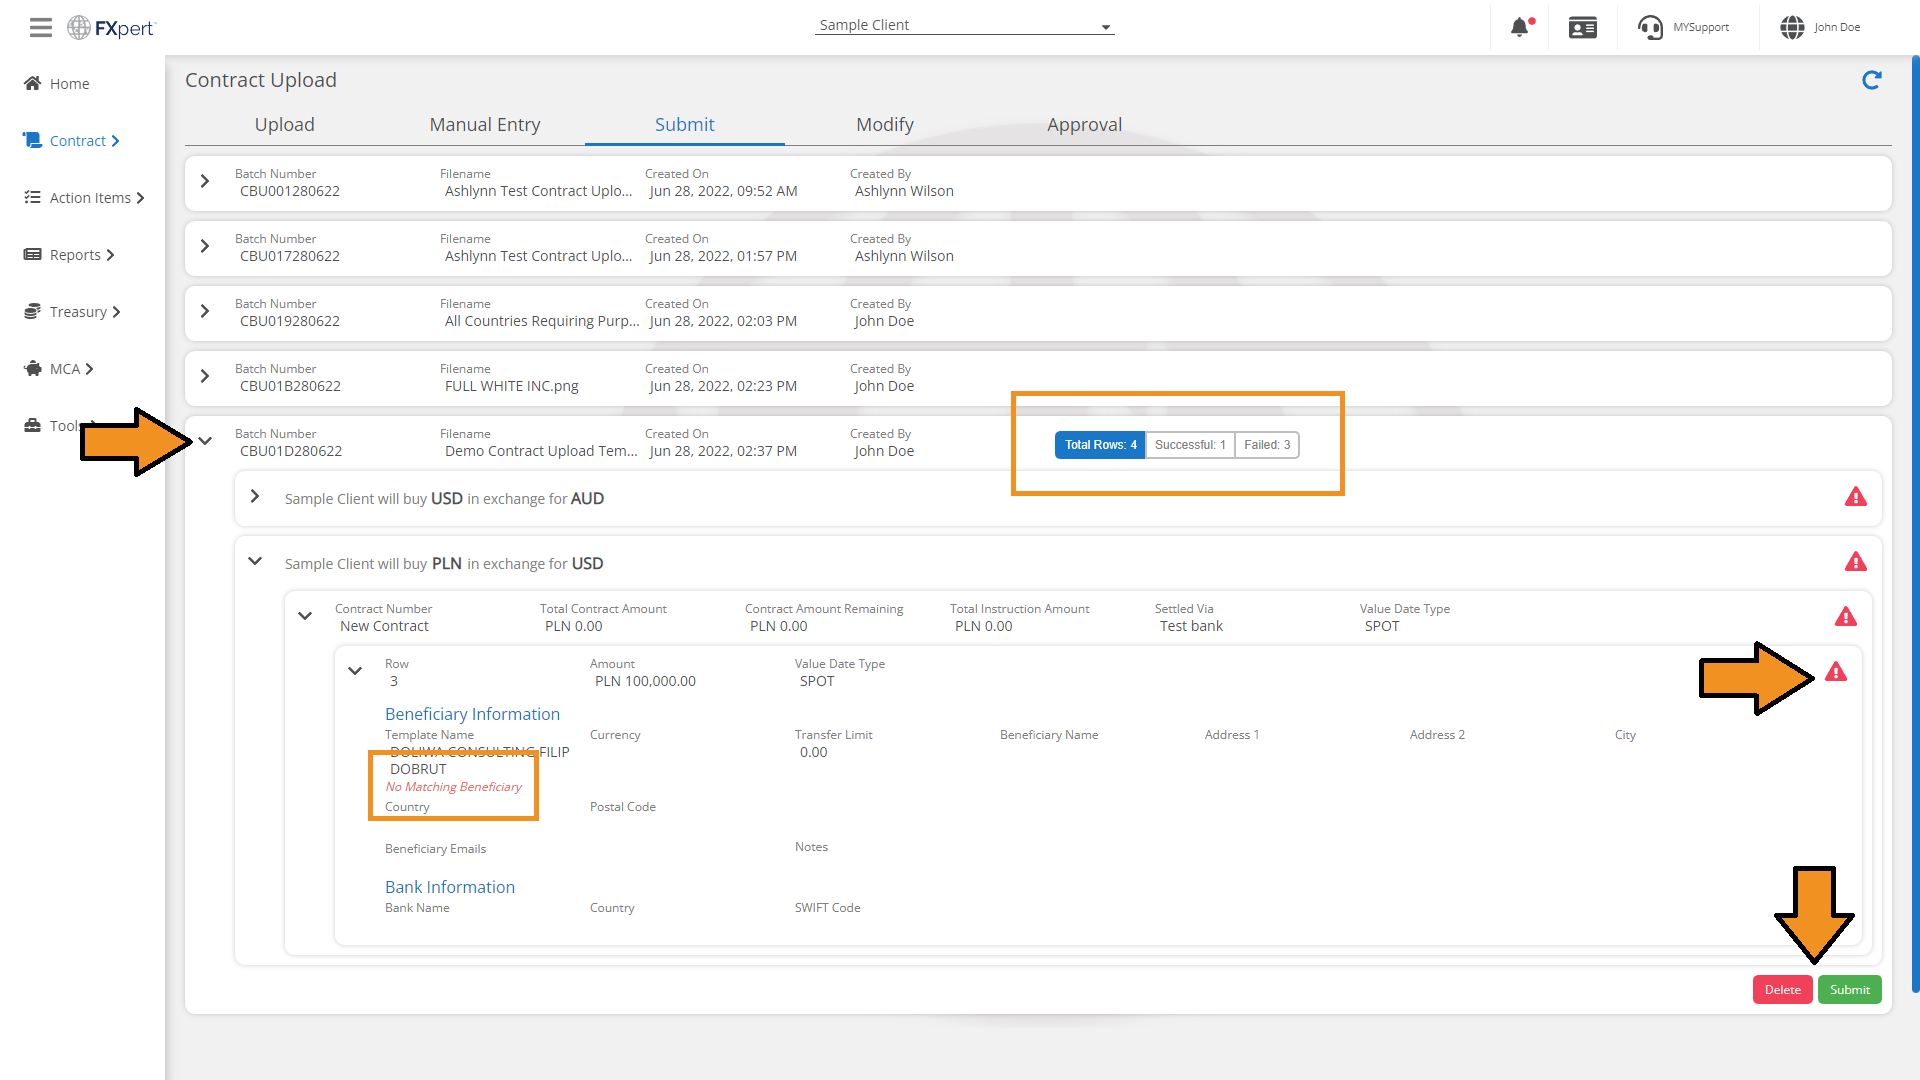Image resolution: width=1920 pixels, height=1080 pixels.
Task: Switch to the Modify tab
Action: pyautogui.click(x=884, y=125)
